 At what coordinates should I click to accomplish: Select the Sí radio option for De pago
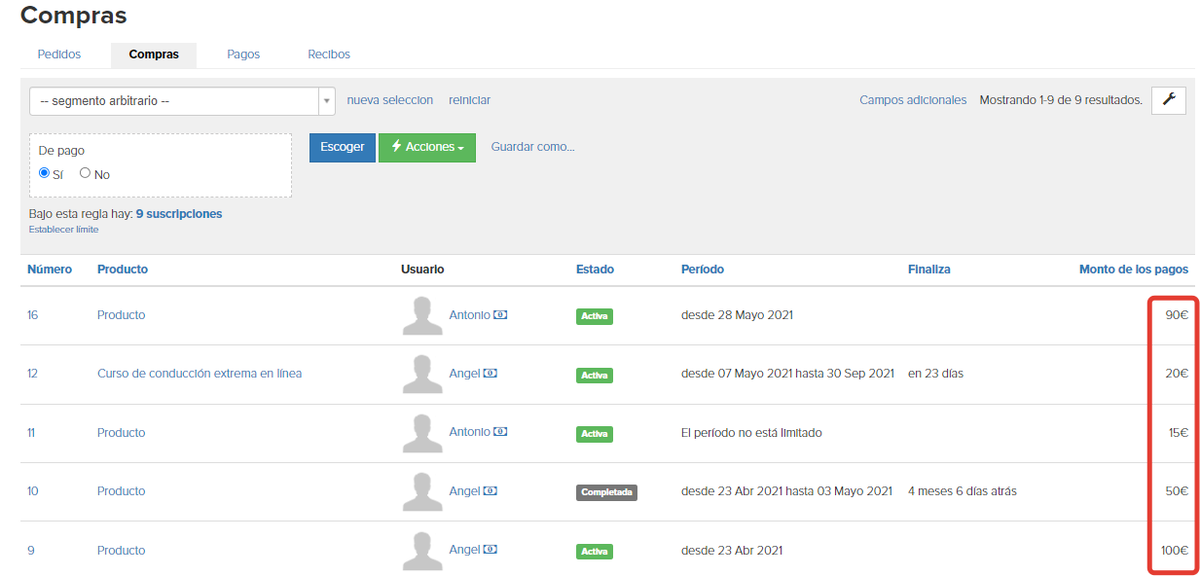(x=44, y=173)
